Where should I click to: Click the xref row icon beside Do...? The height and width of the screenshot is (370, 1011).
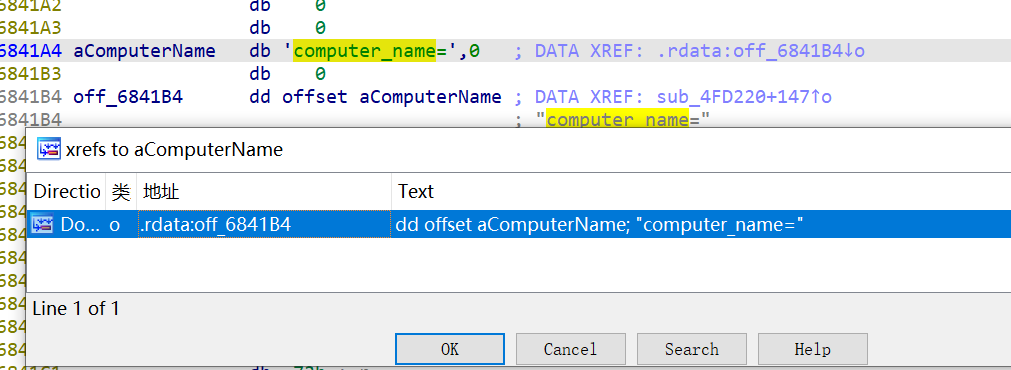pos(43,224)
